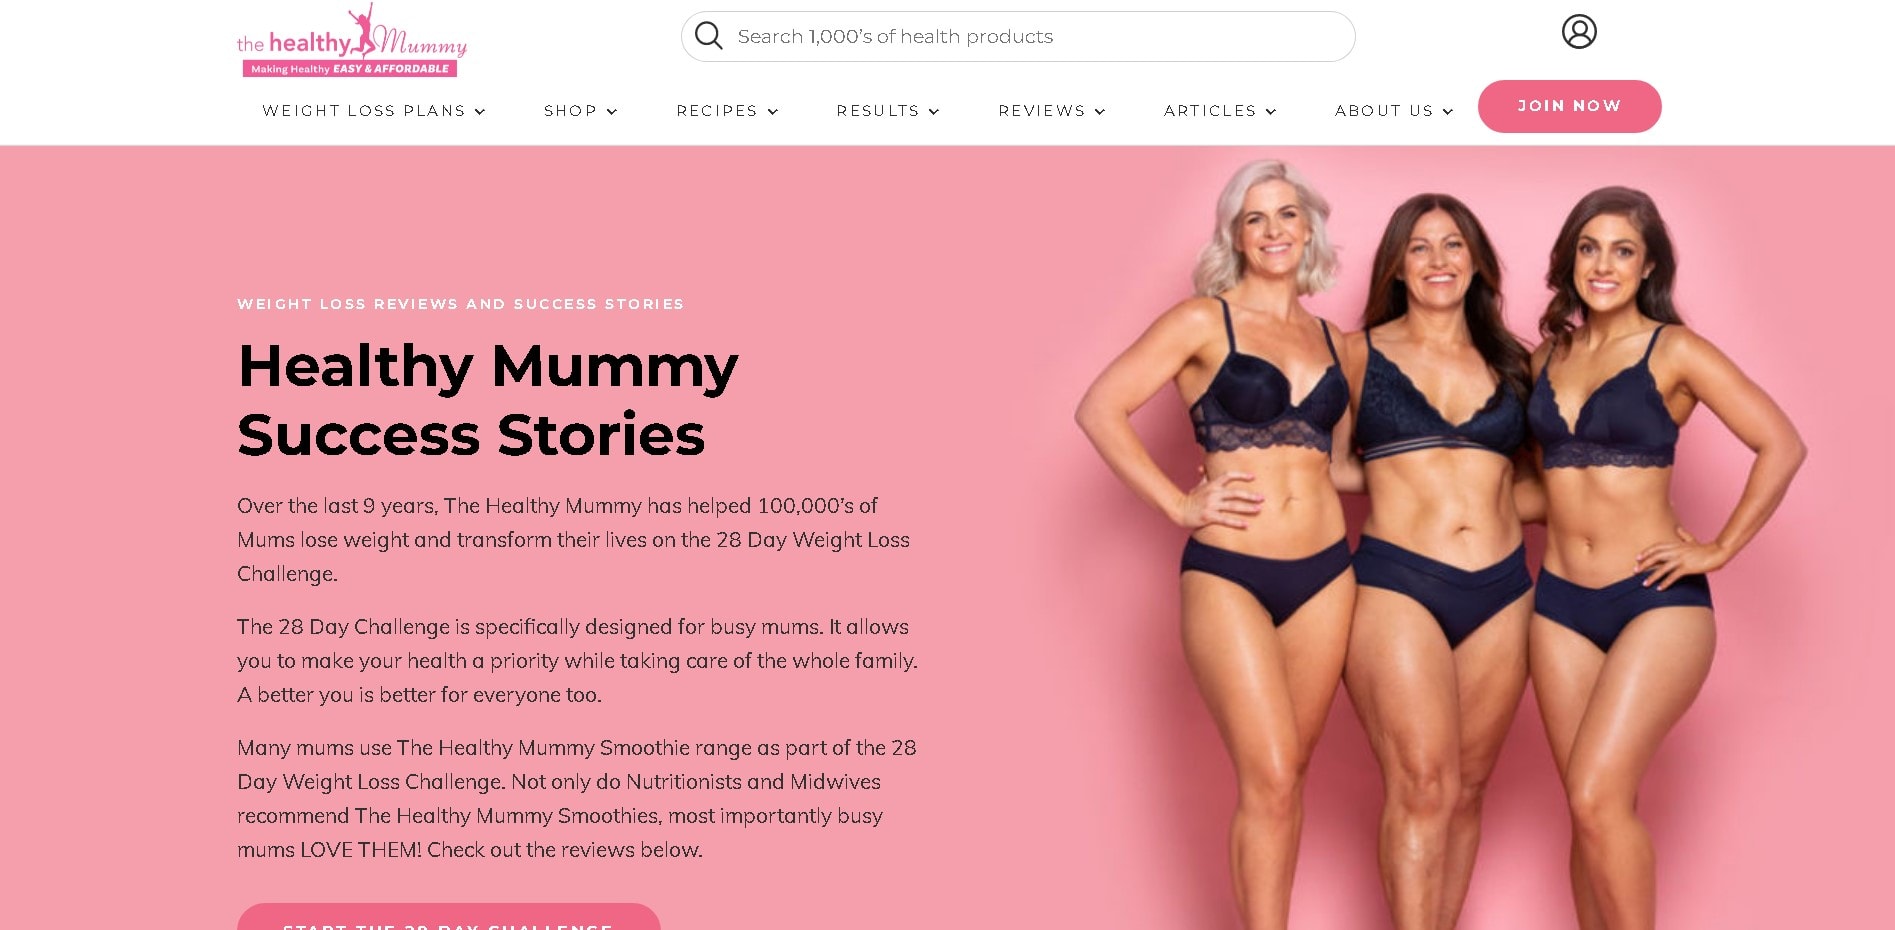Expand the Shop dropdown arrow
This screenshot has height=930, width=1895.
(x=612, y=112)
